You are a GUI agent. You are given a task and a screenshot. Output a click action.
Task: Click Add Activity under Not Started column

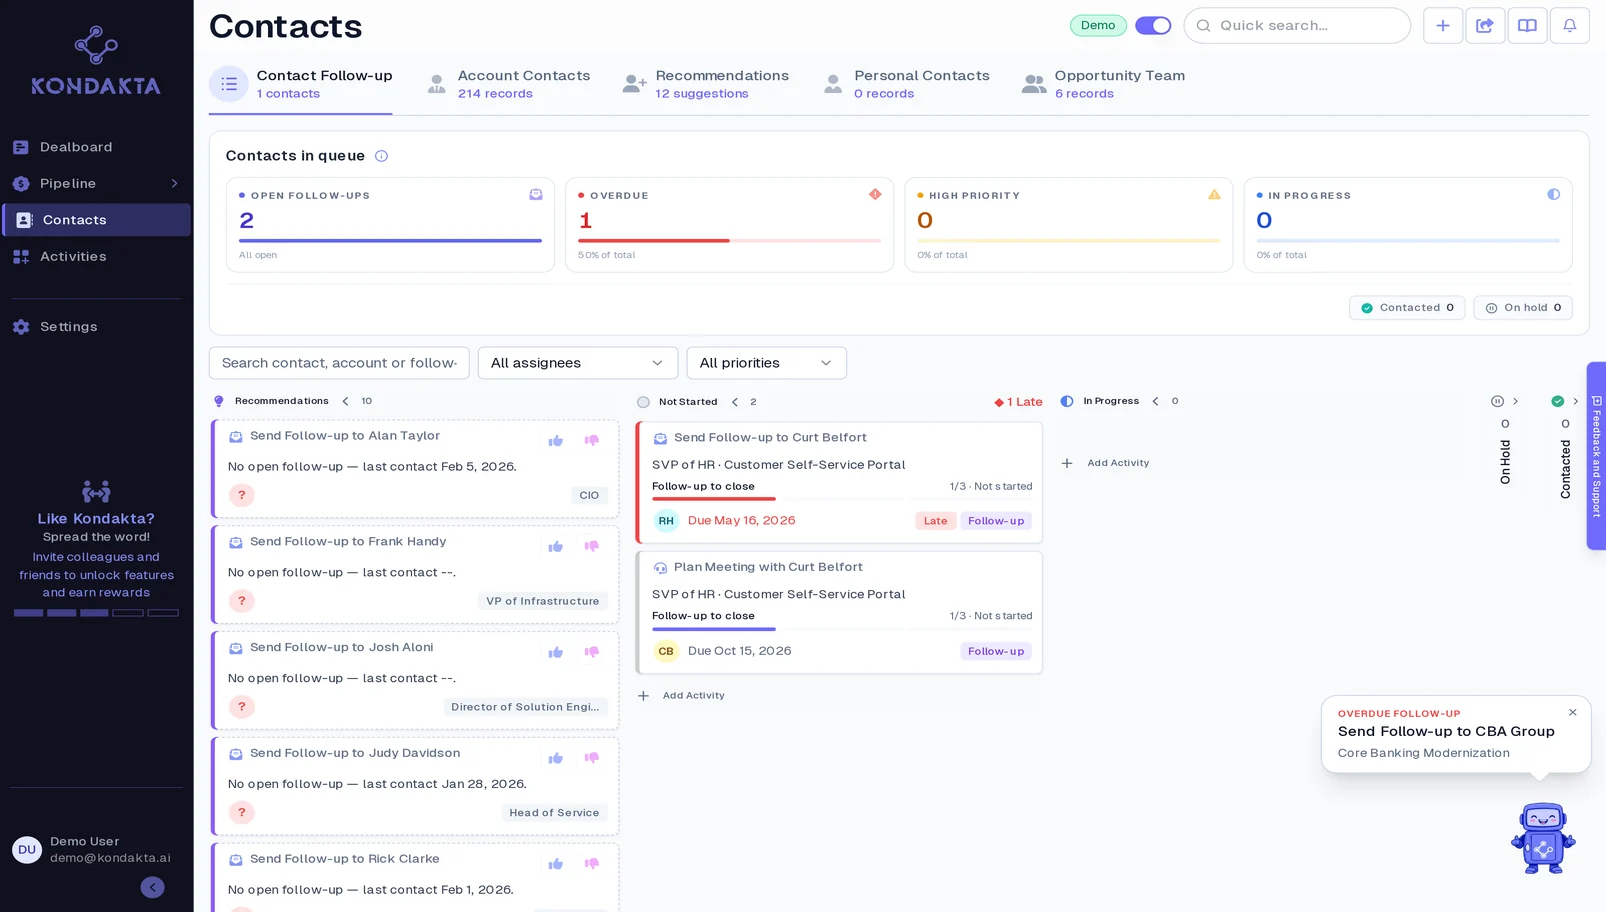681,696
